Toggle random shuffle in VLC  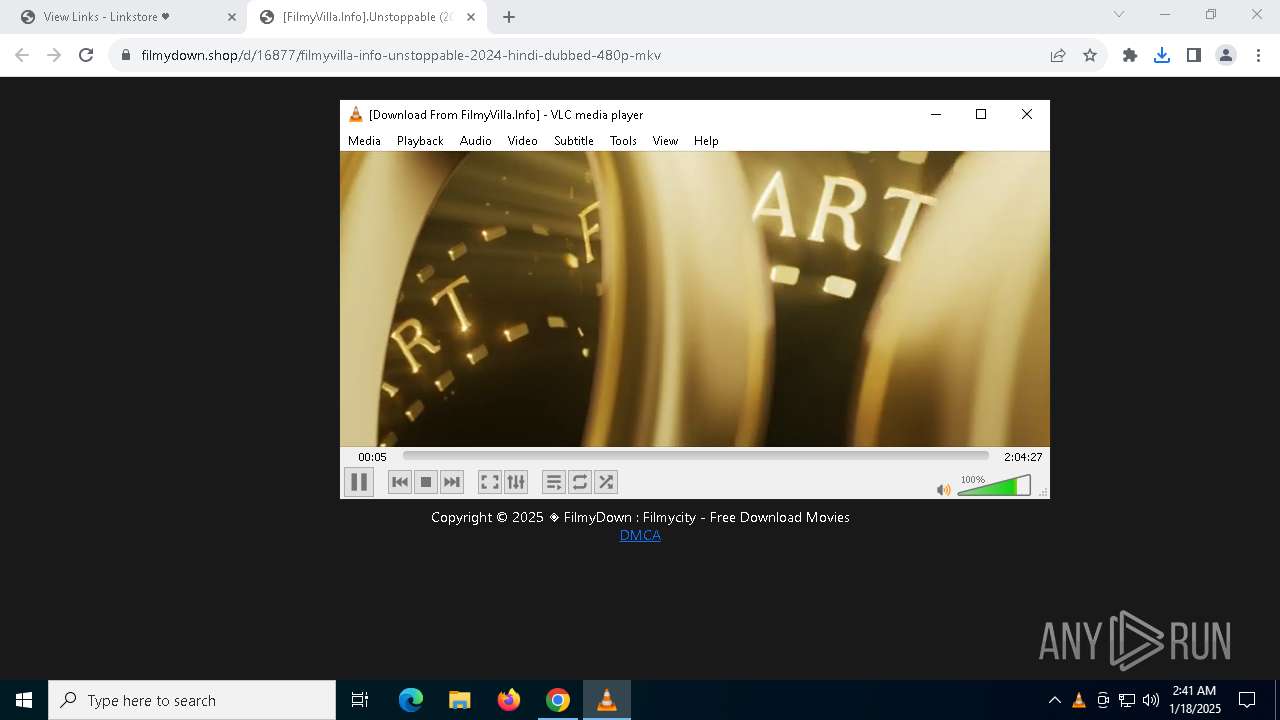606,482
